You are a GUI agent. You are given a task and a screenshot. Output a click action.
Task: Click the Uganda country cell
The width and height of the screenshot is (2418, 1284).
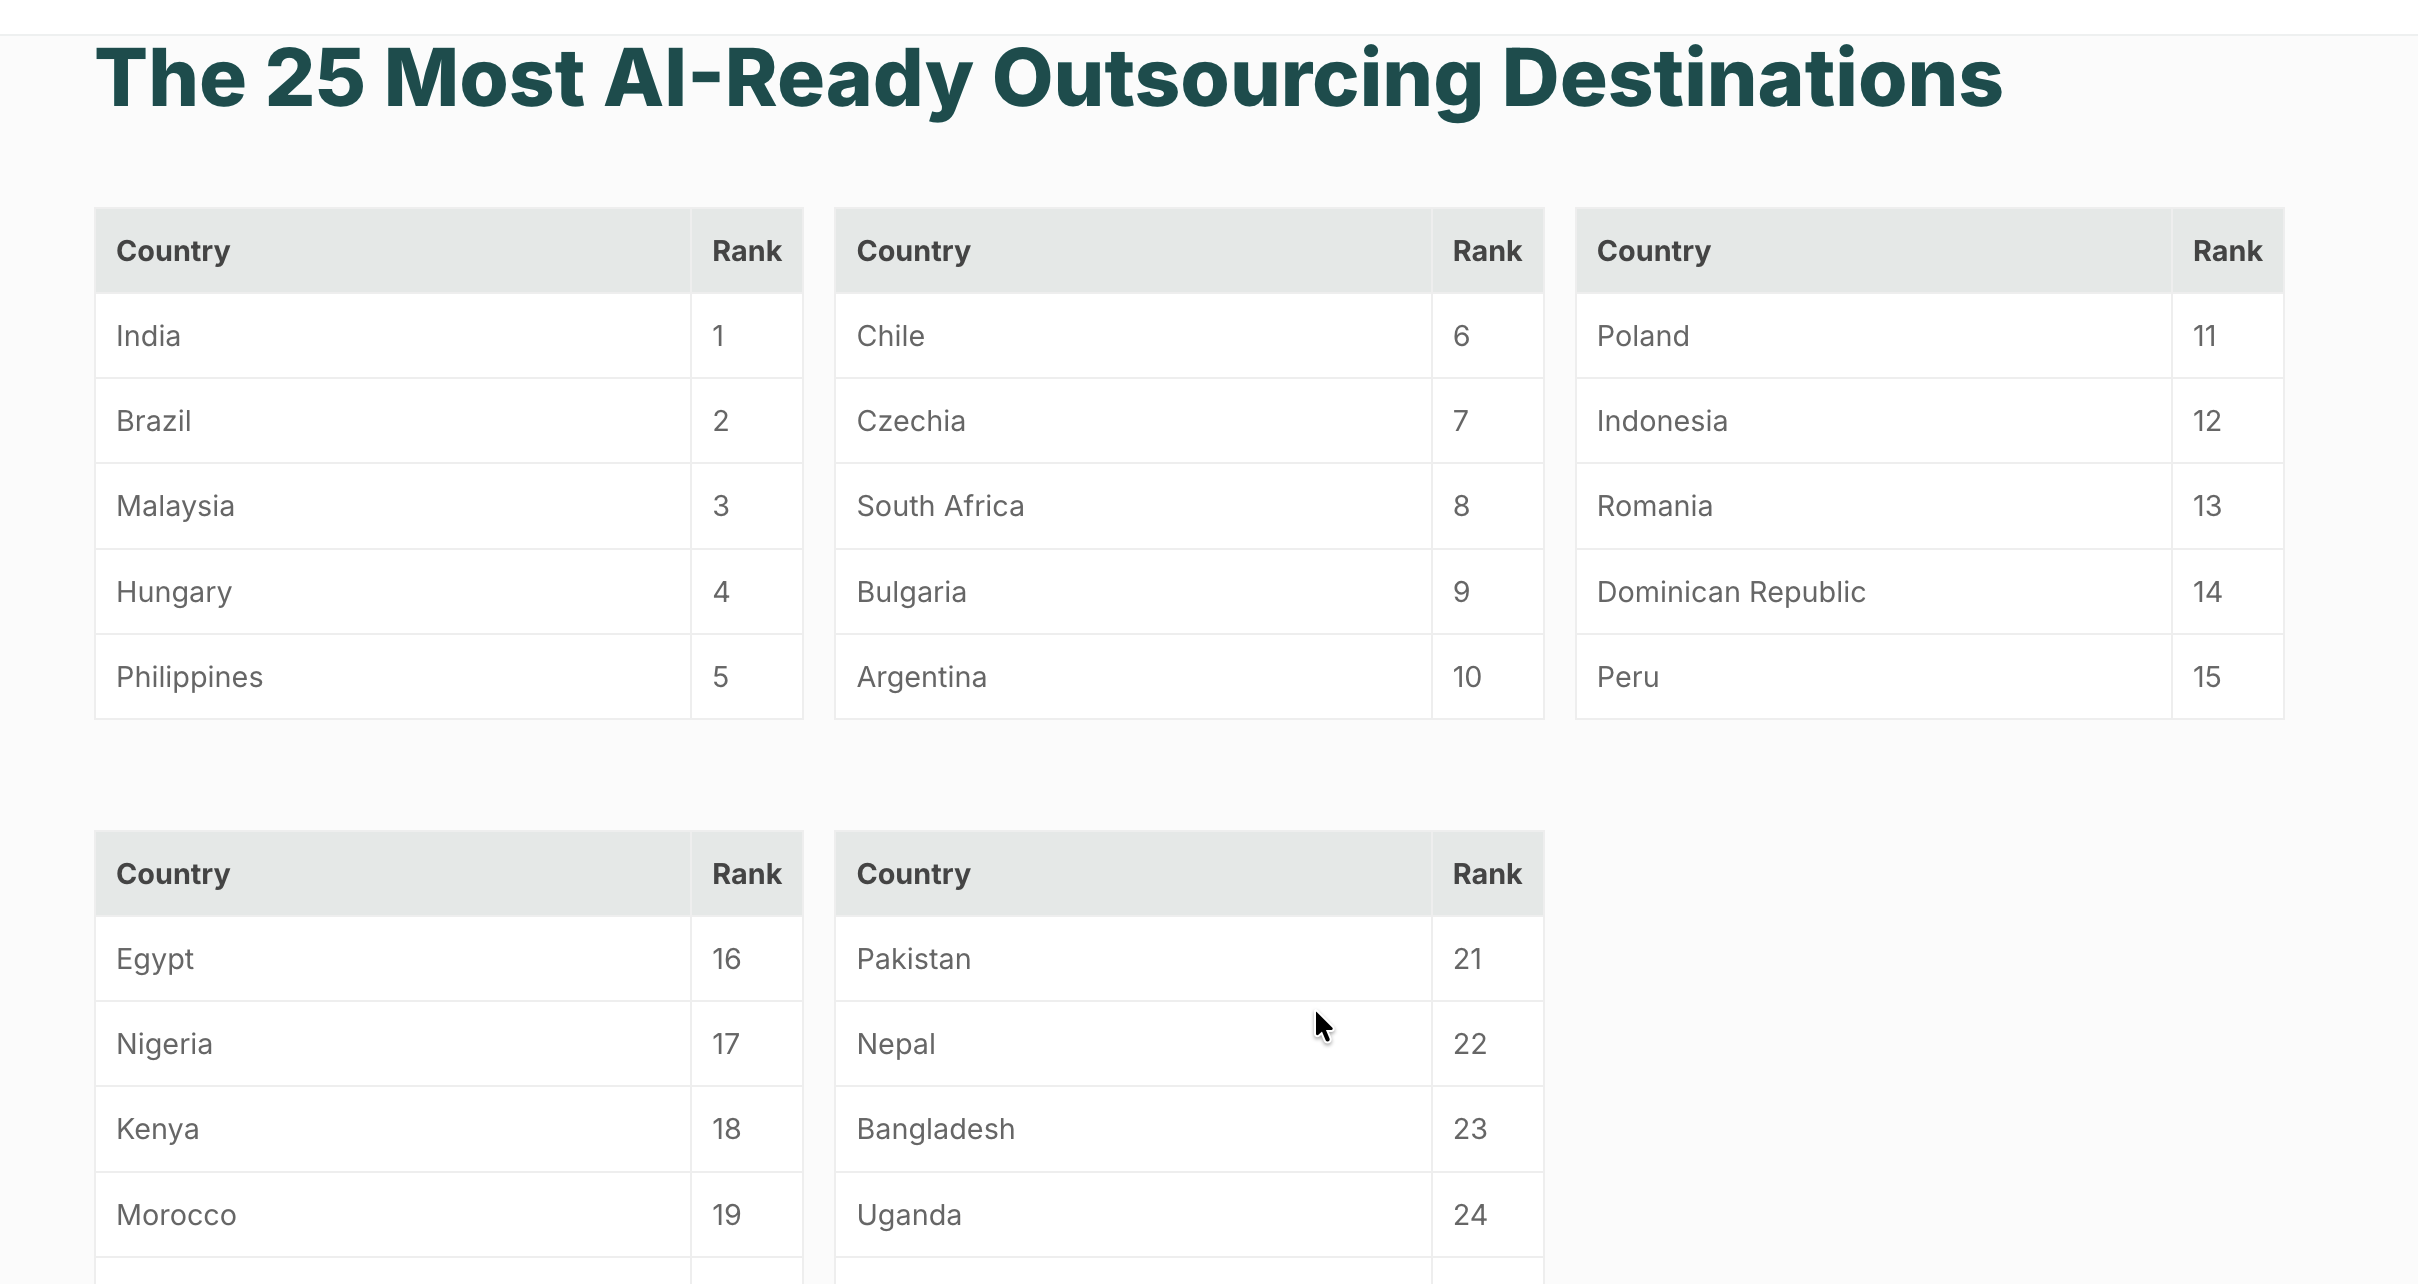(x=1133, y=1215)
